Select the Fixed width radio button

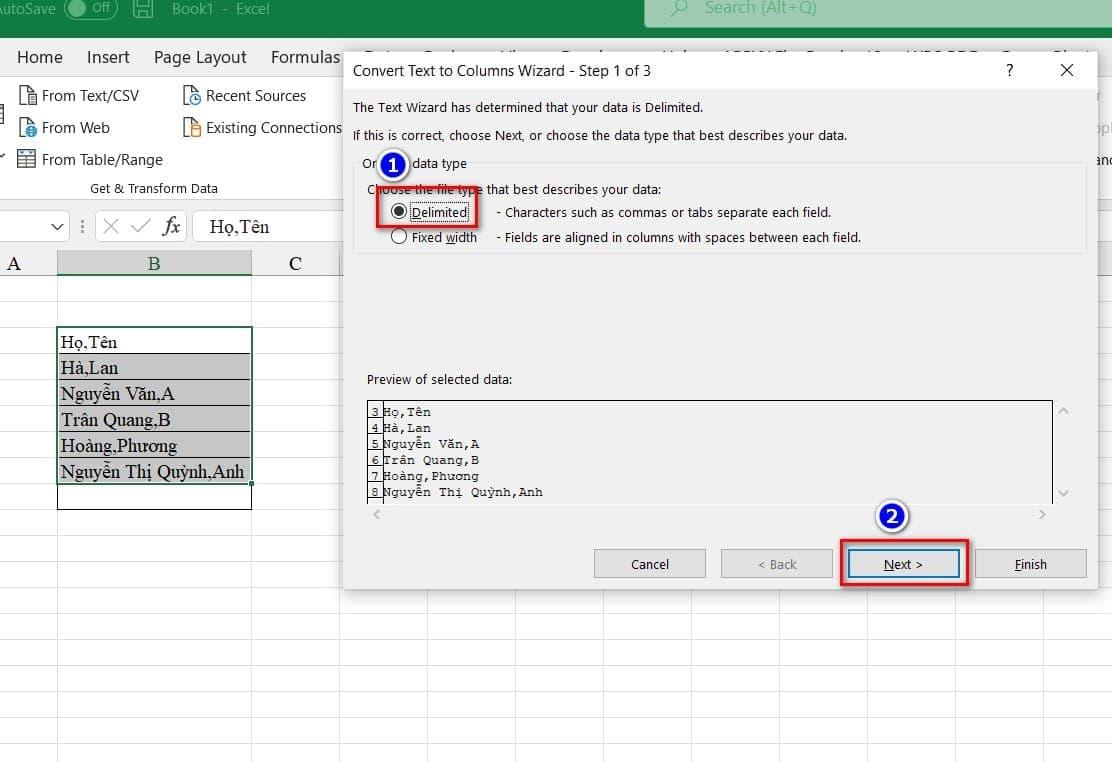tap(400, 238)
